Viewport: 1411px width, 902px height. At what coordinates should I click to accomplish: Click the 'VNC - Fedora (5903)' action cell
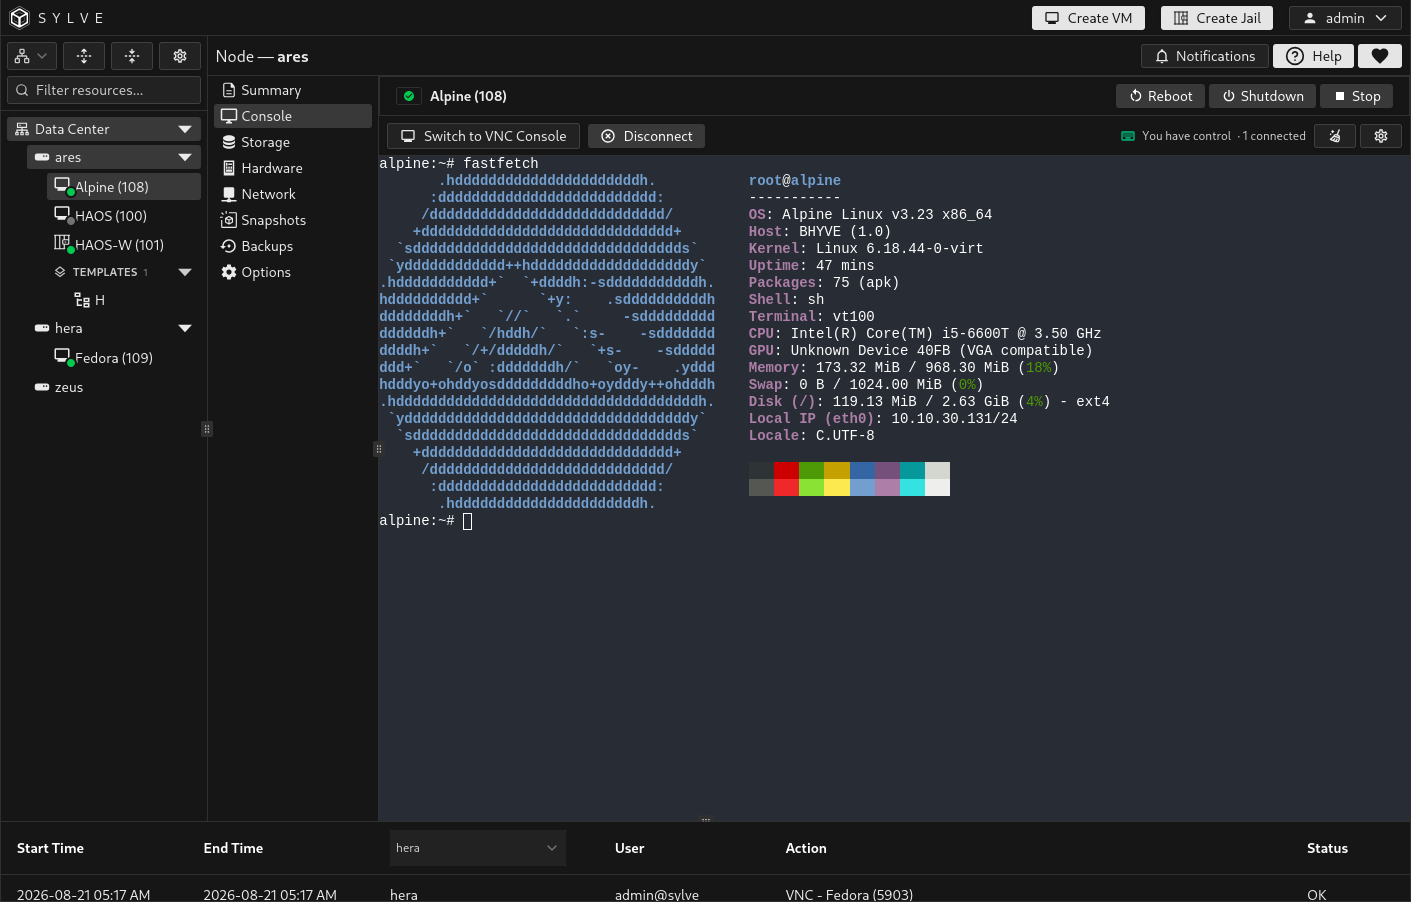tap(849, 894)
